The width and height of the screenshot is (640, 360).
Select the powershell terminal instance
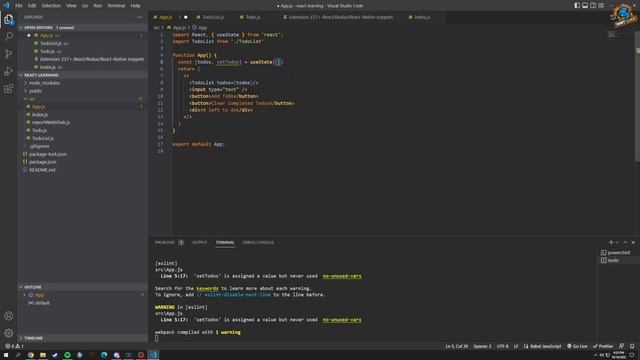(x=619, y=253)
